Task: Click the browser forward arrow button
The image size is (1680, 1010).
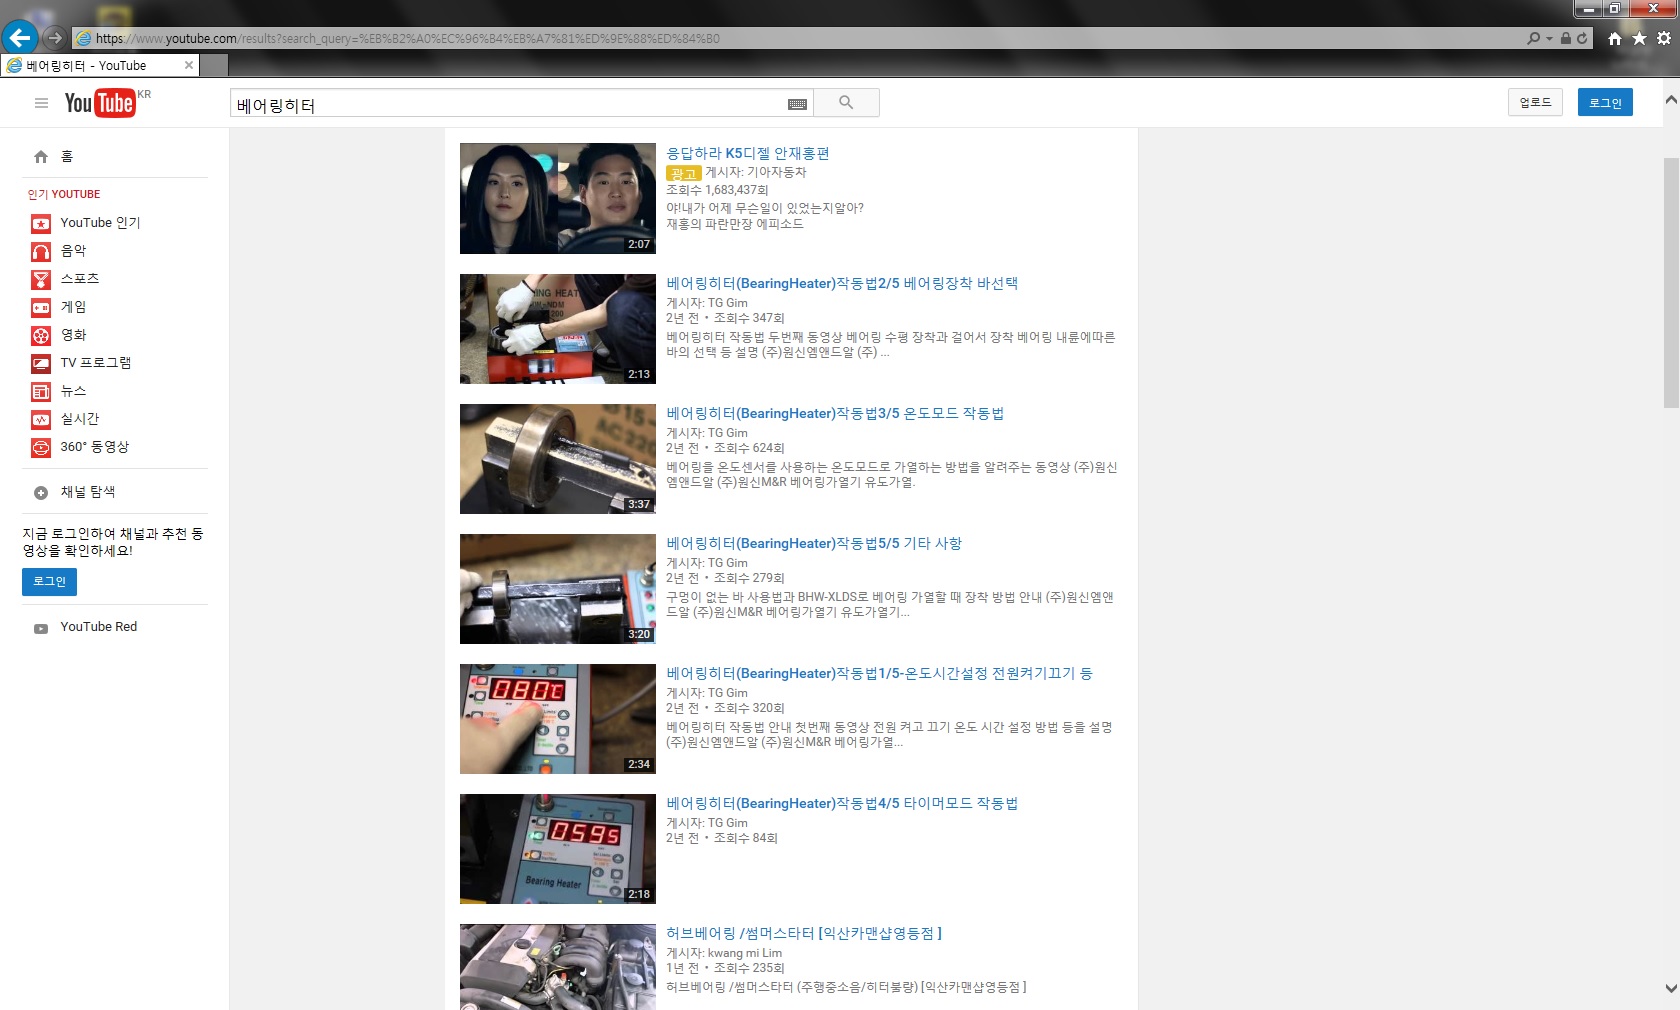Action: pos(55,38)
